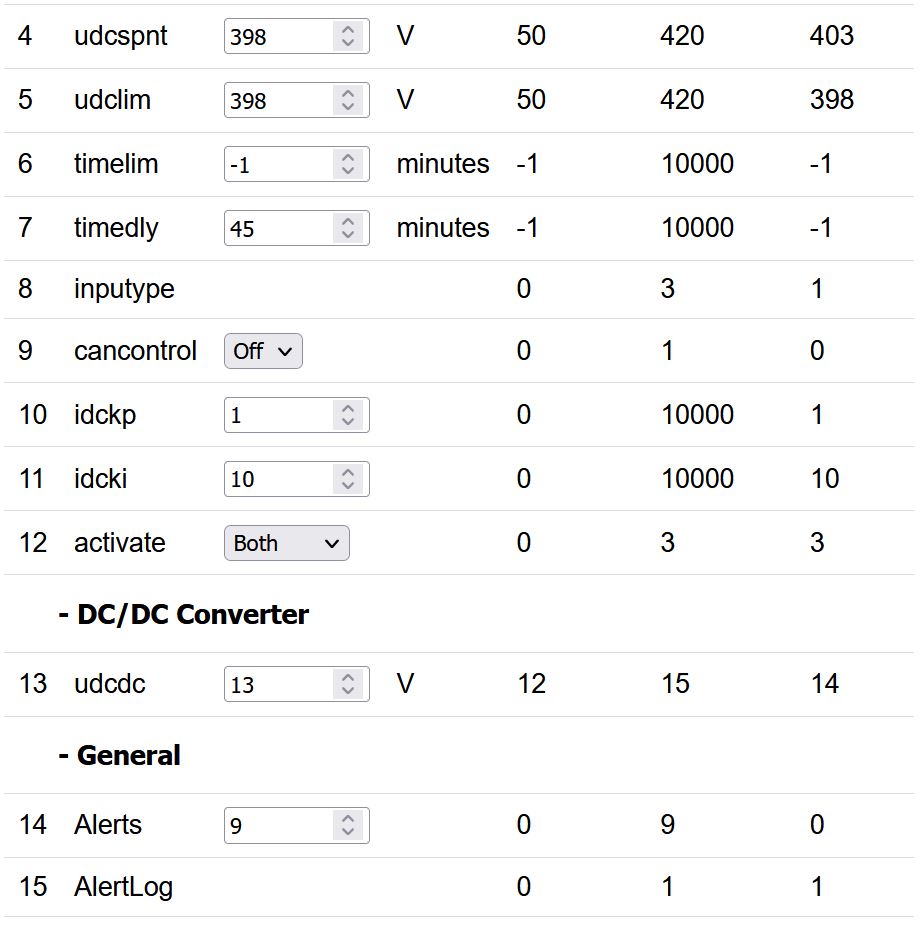Click the udcdc voltage input field
The height and width of the screenshot is (929, 920).
(280, 685)
